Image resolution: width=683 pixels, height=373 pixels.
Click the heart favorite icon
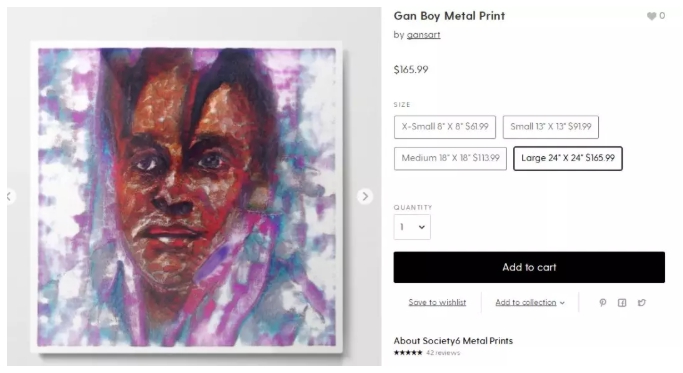tap(651, 16)
